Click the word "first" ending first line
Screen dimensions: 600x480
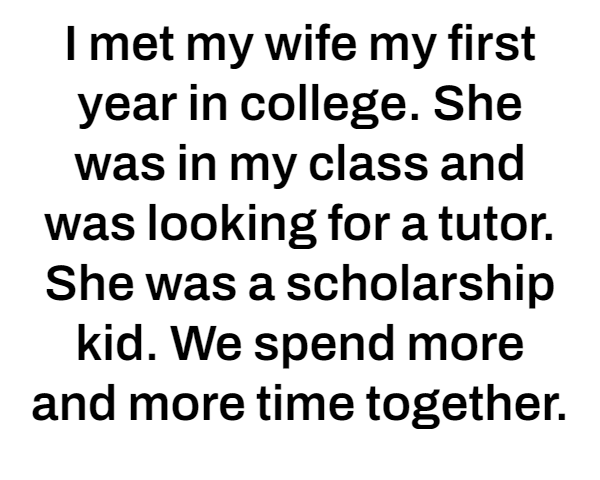tap(491, 43)
